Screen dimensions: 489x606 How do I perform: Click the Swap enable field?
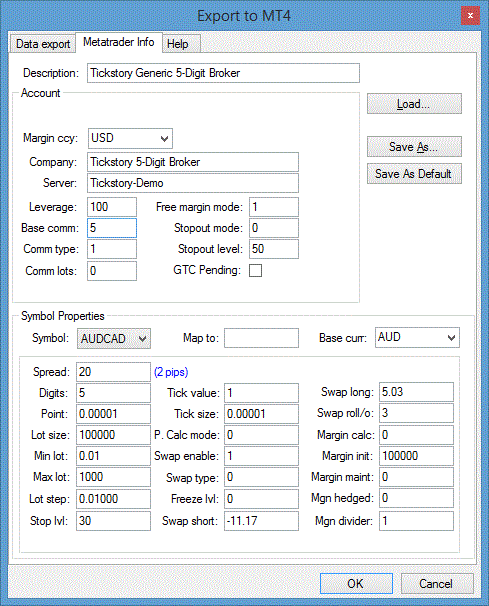[x=261, y=456]
